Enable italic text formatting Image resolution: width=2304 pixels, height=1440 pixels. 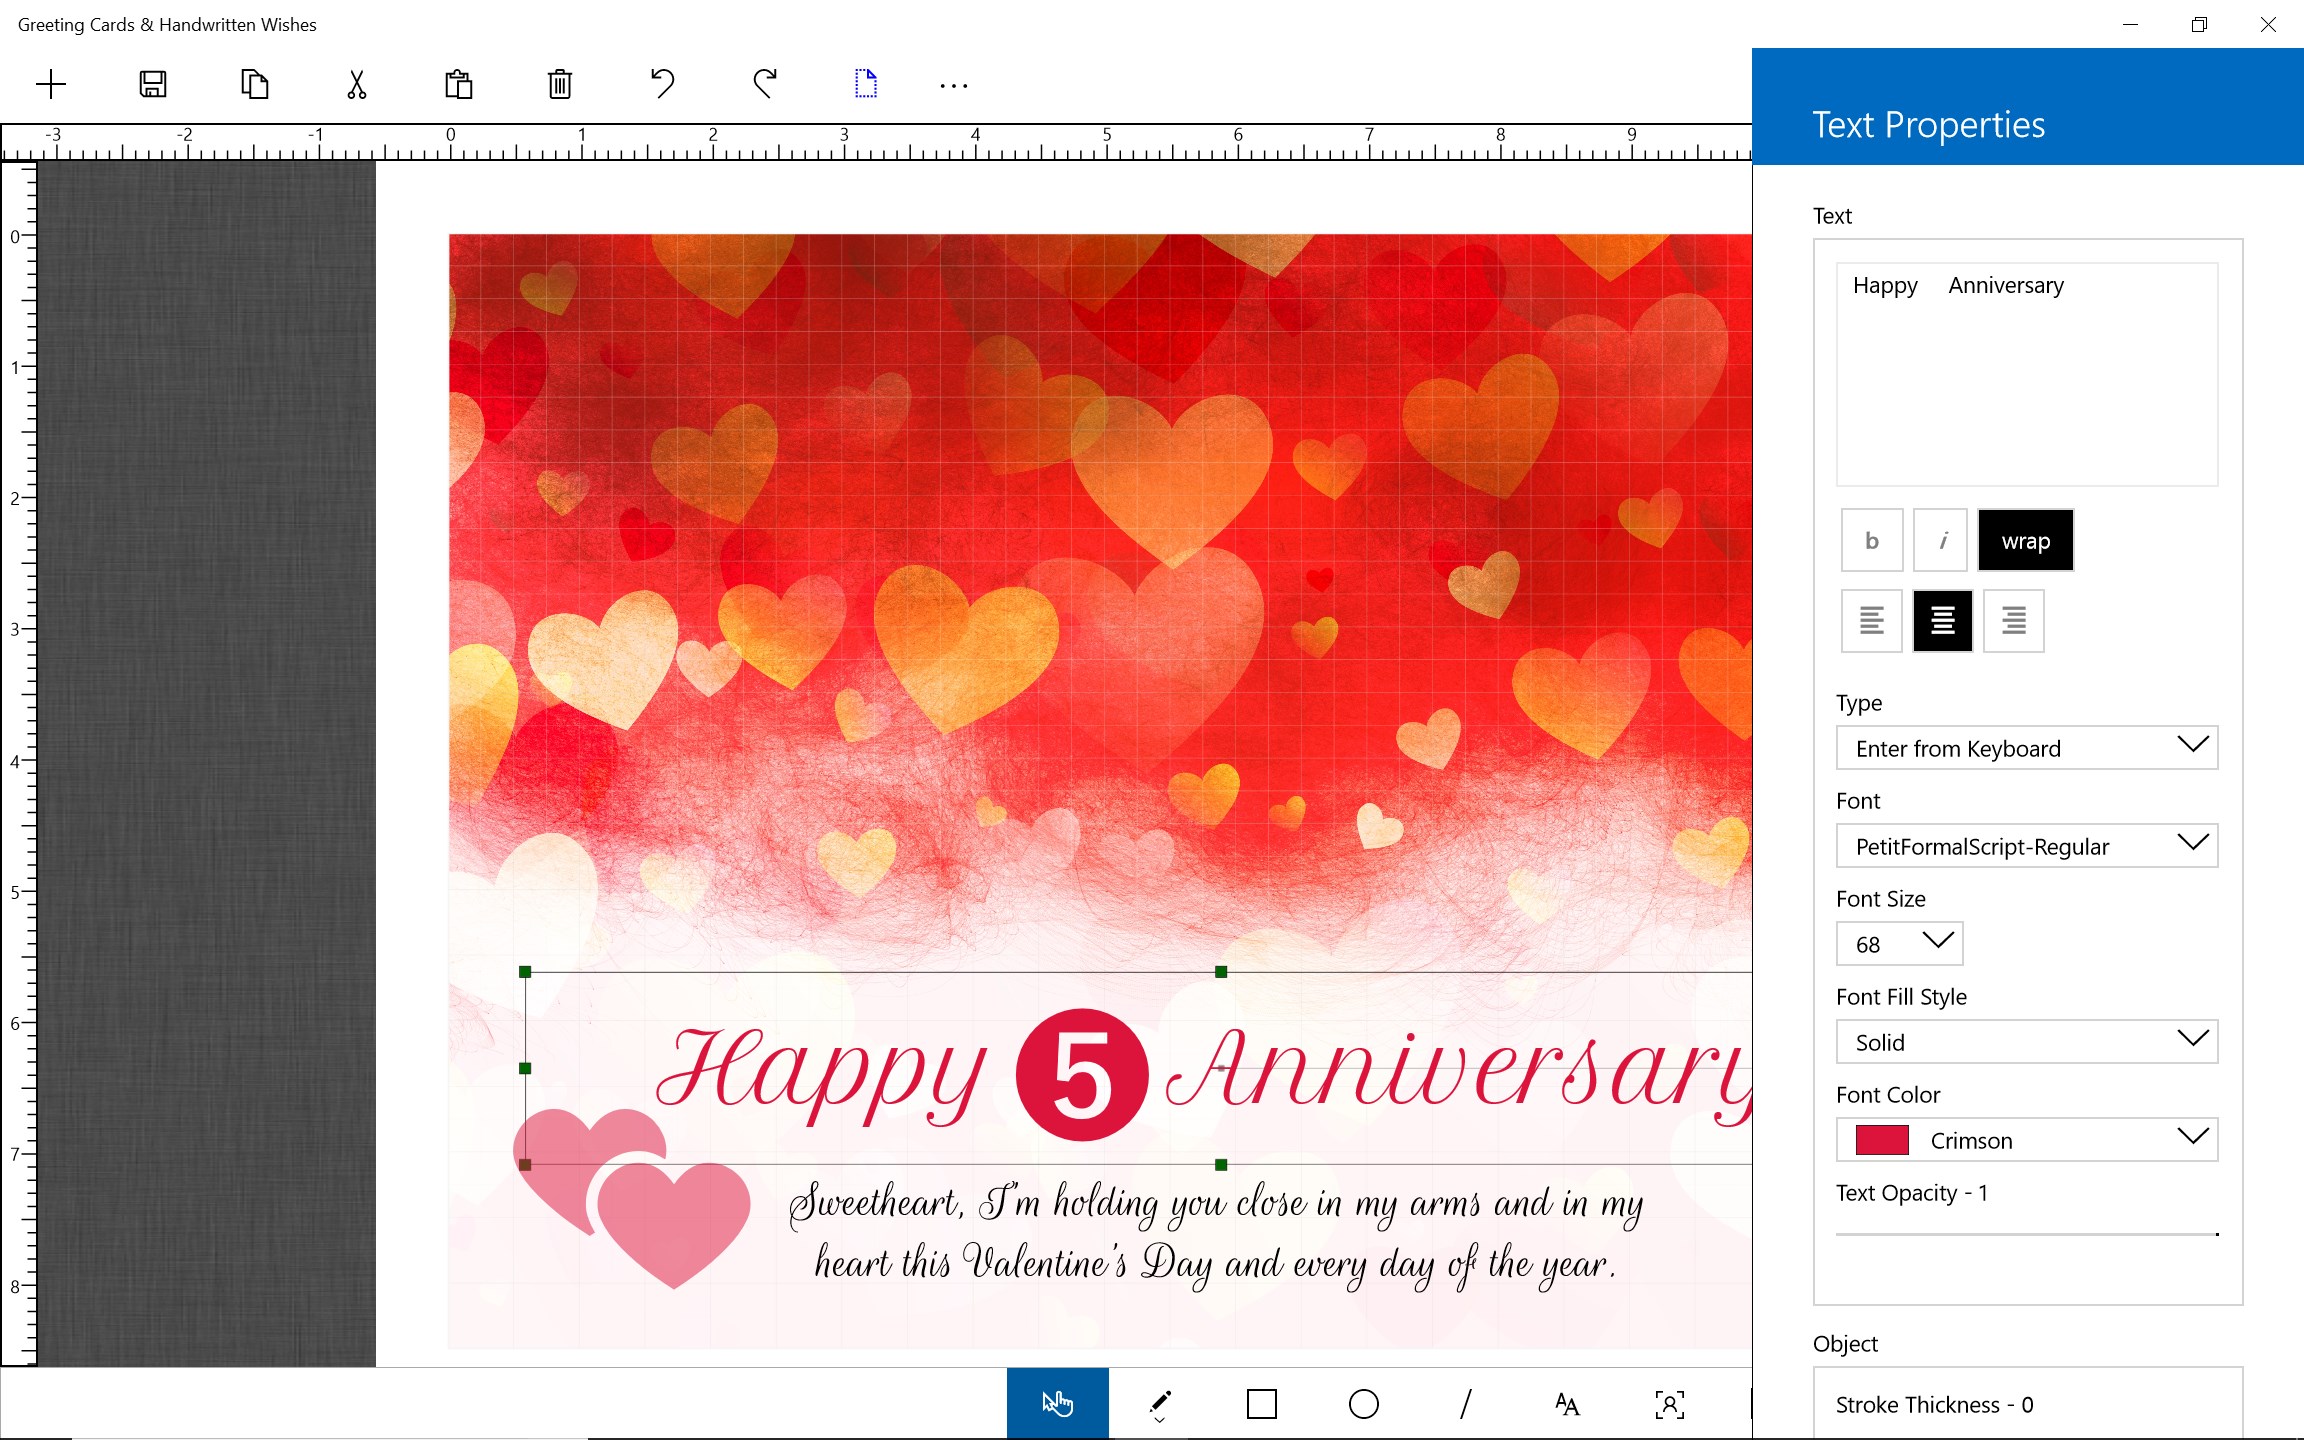pos(1940,540)
